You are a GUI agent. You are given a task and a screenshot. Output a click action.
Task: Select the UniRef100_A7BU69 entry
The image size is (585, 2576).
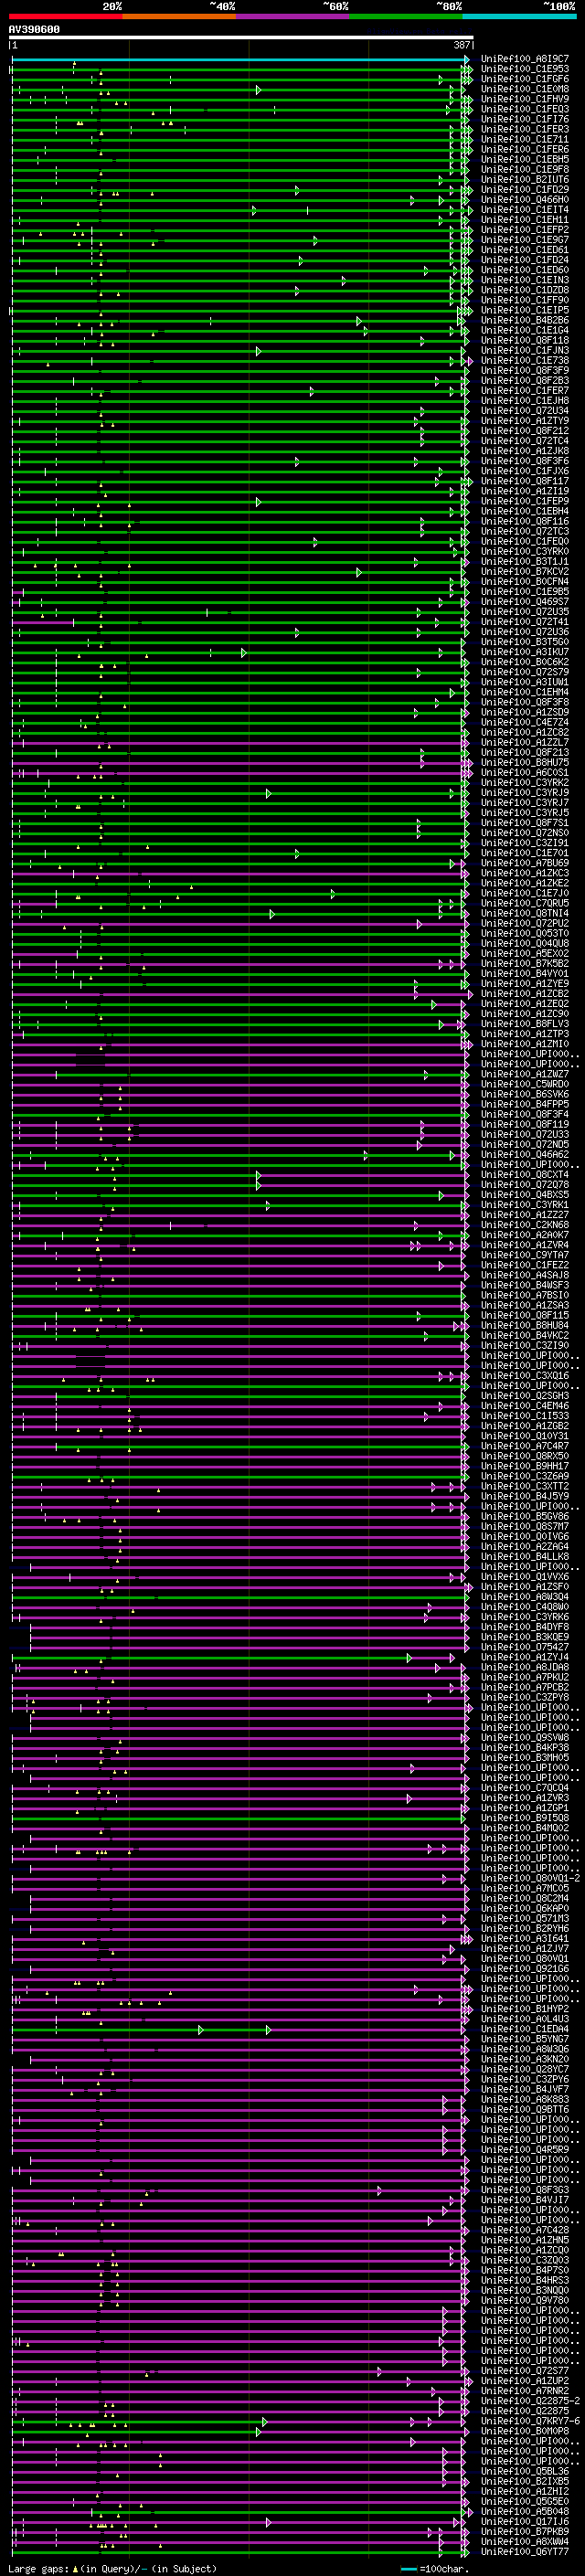(525, 863)
